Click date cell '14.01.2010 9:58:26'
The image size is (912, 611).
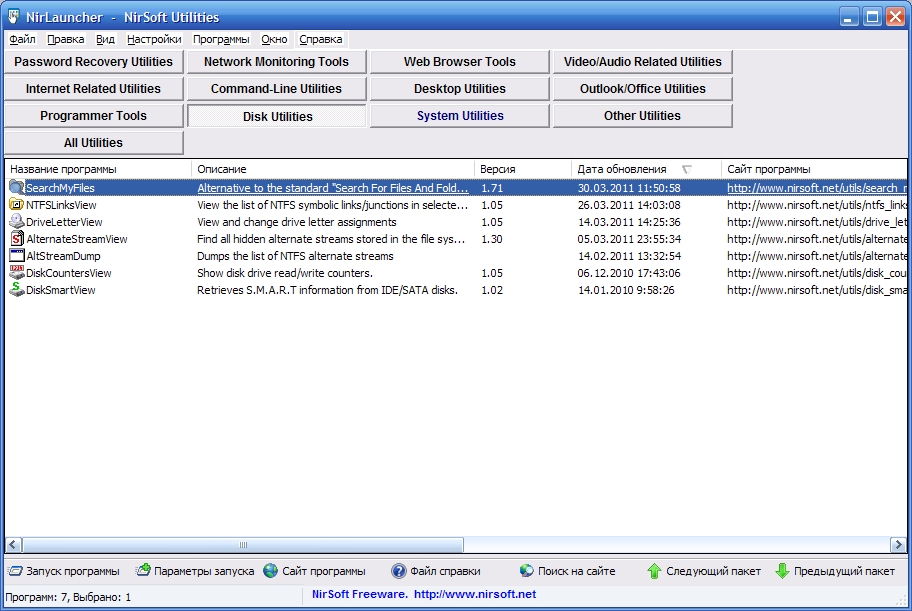click(626, 289)
